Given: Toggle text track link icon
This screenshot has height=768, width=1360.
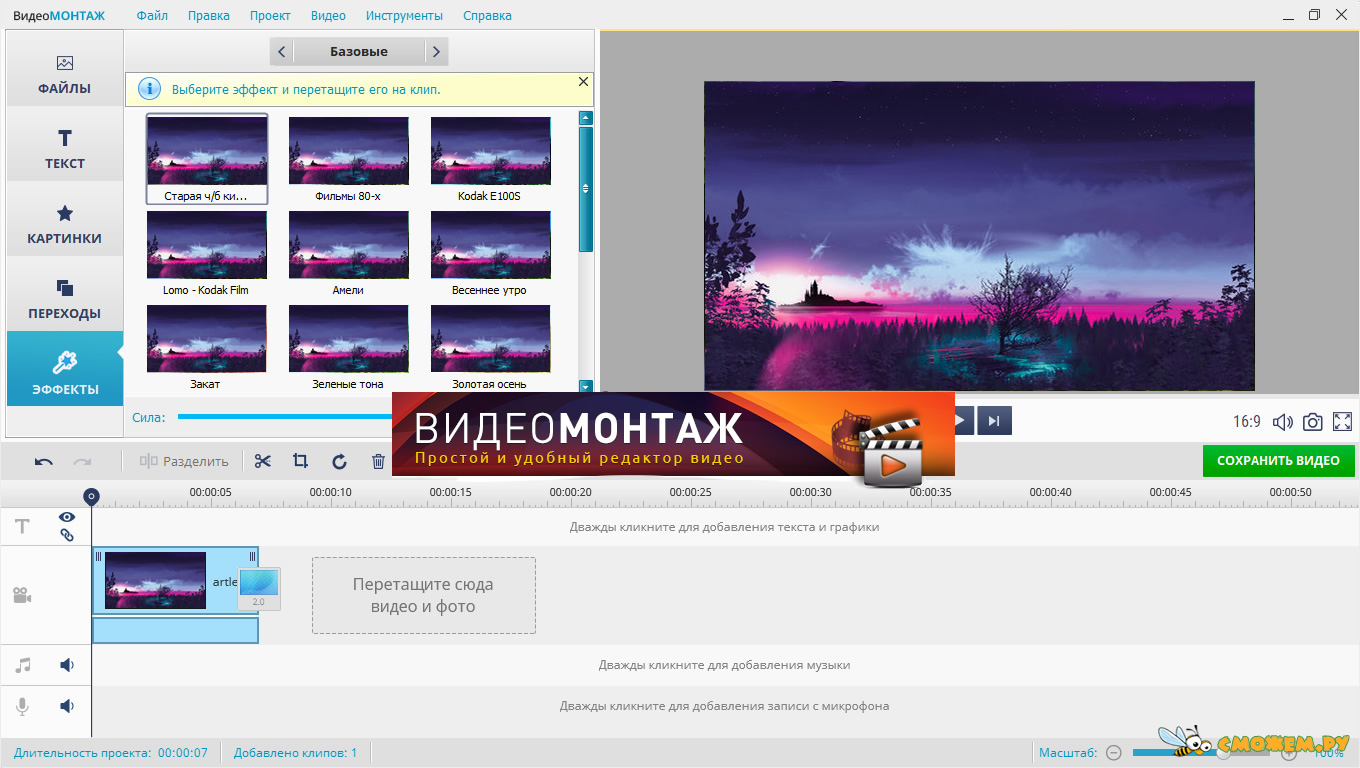Looking at the screenshot, I should 67,535.
